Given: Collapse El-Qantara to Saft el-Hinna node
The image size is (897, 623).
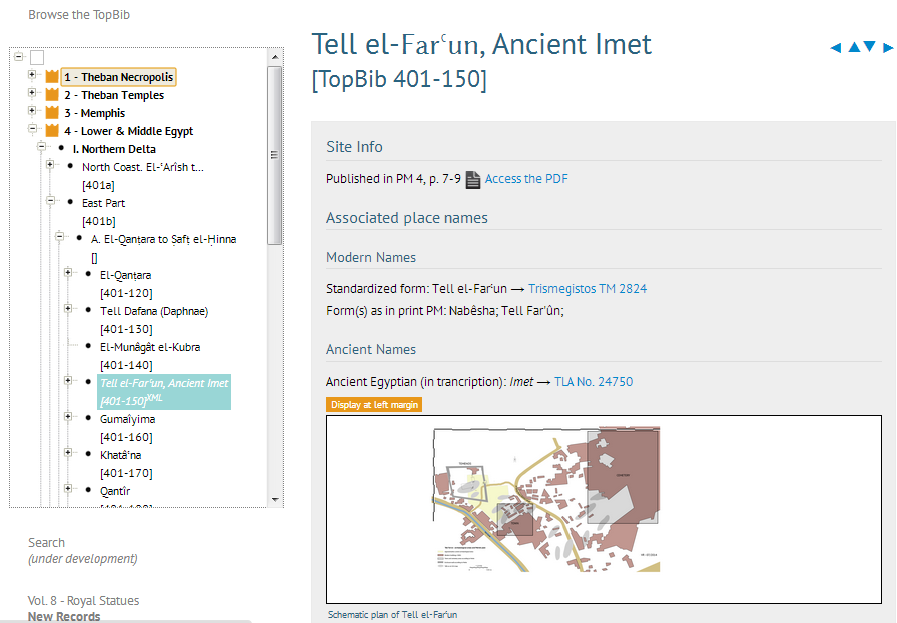Looking at the screenshot, I should coord(59,236).
